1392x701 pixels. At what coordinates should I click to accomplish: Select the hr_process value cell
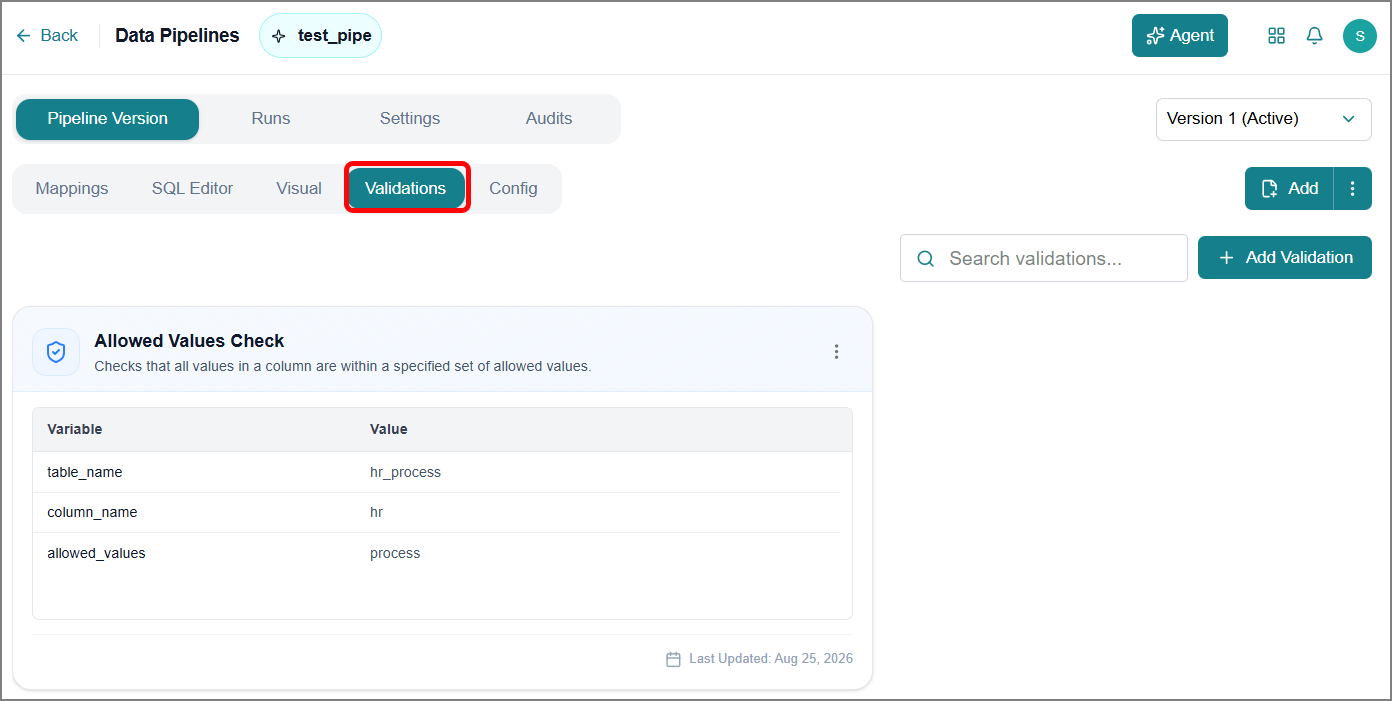(x=405, y=472)
